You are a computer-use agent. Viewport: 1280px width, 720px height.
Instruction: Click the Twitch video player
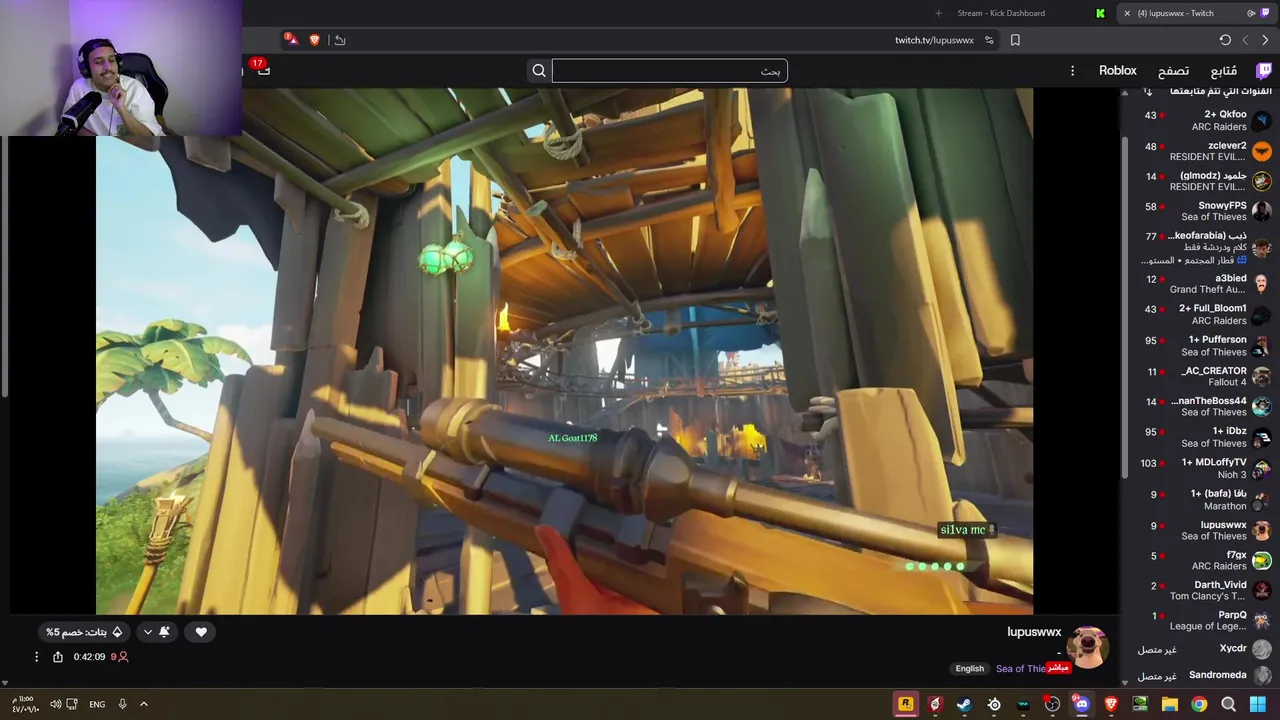564,351
